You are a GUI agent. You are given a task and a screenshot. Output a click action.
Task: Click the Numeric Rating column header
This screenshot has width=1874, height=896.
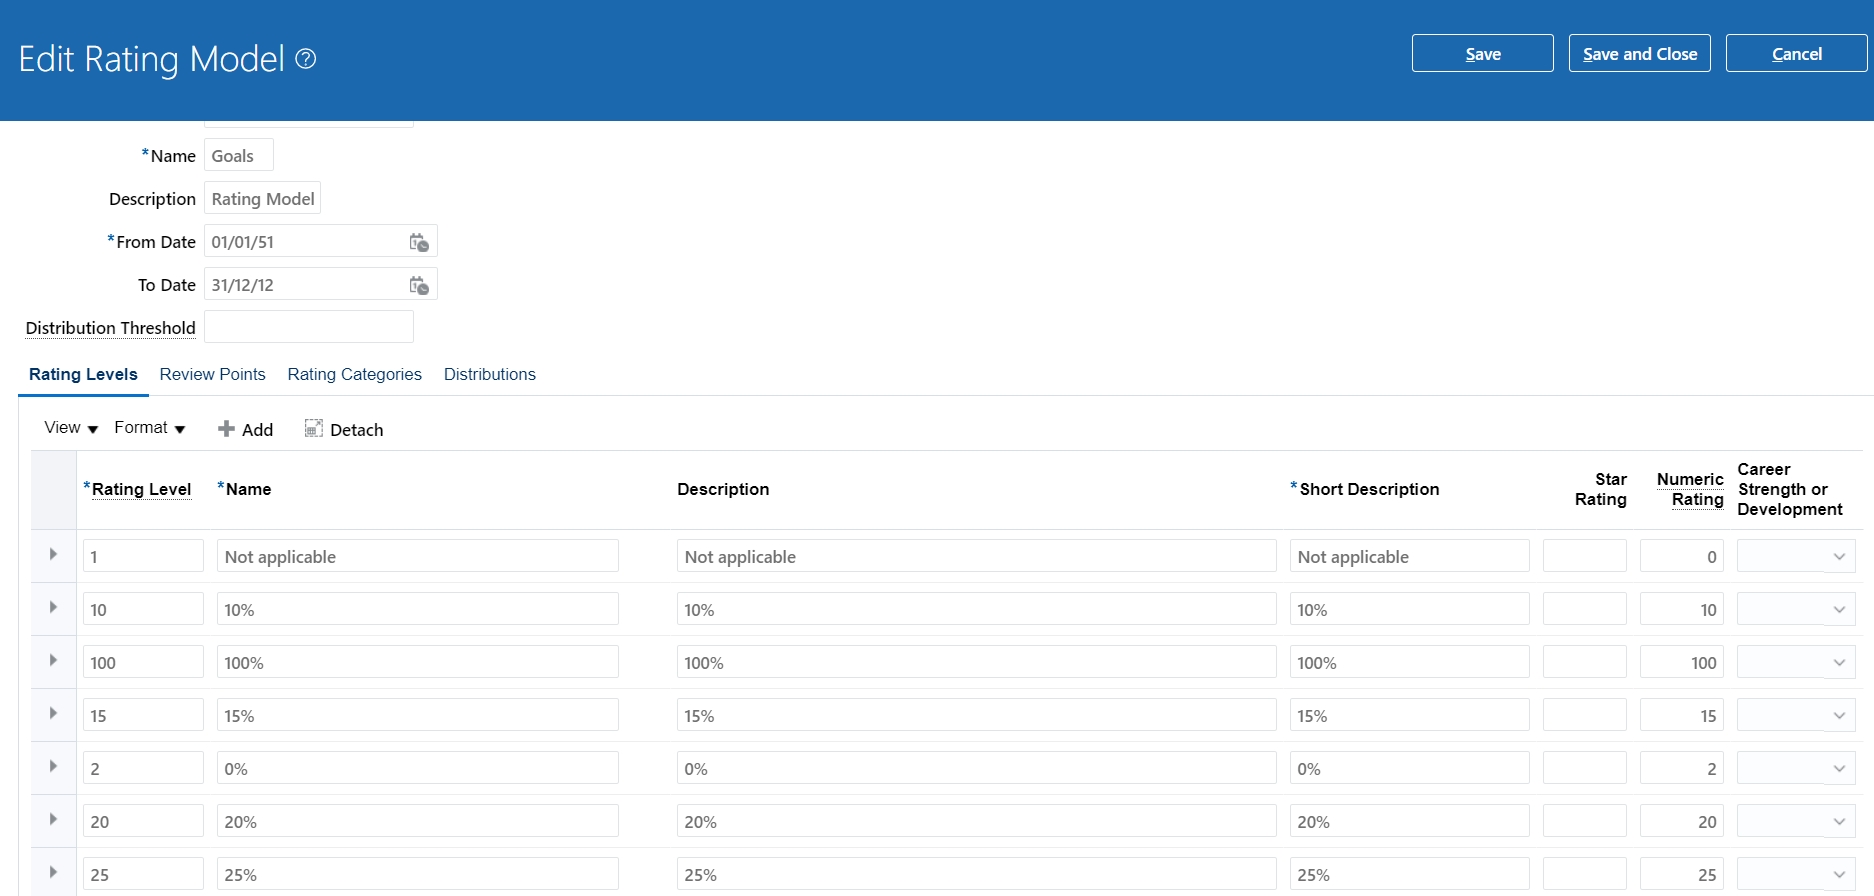click(x=1690, y=489)
